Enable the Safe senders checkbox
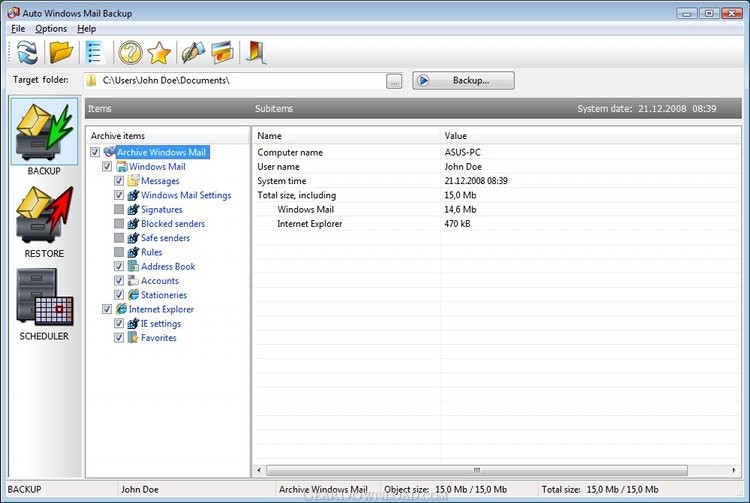Screen dimensions: 750x503 click(119, 238)
